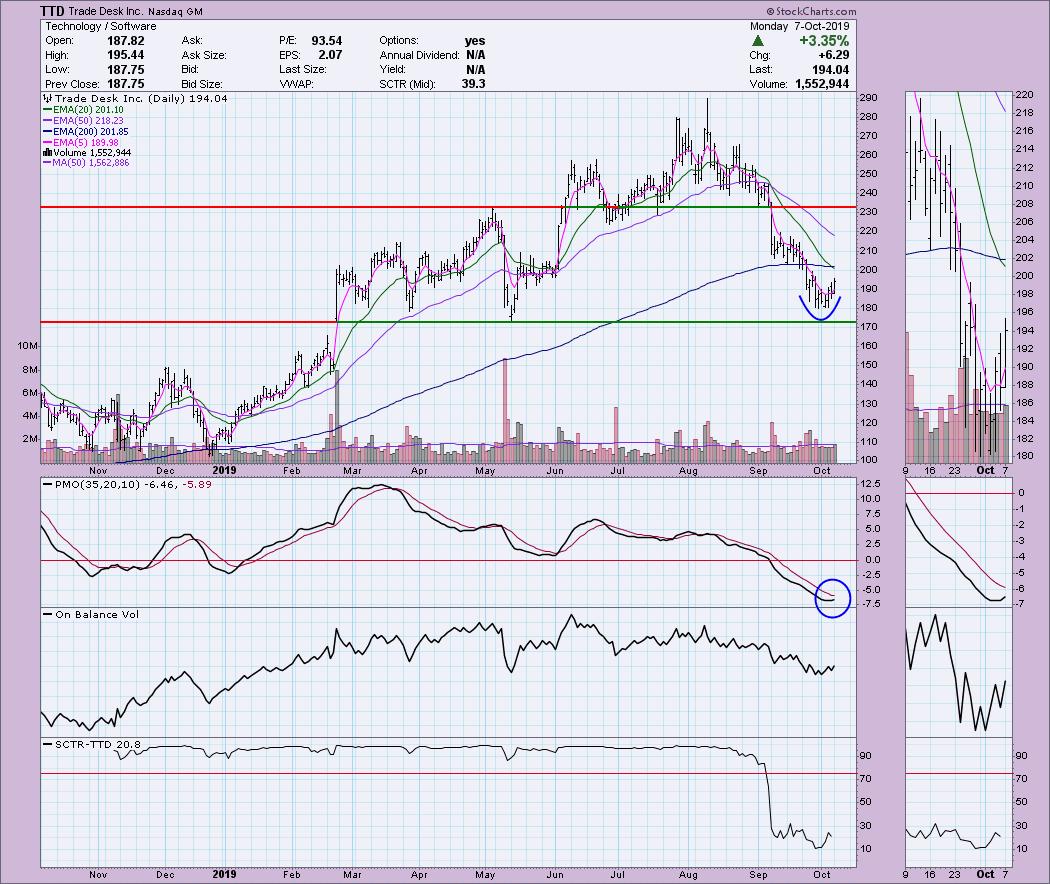Click the 194 price label on the mini chart
This screenshot has height=884, width=1050.
(x=1025, y=330)
